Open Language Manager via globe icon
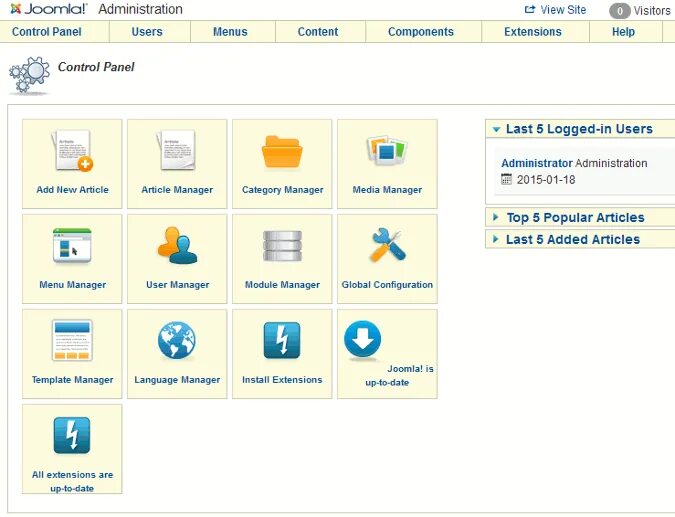Image resolution: width=675 pixels, height=517 pixels. pyautogui.click(x=176, y=340)
